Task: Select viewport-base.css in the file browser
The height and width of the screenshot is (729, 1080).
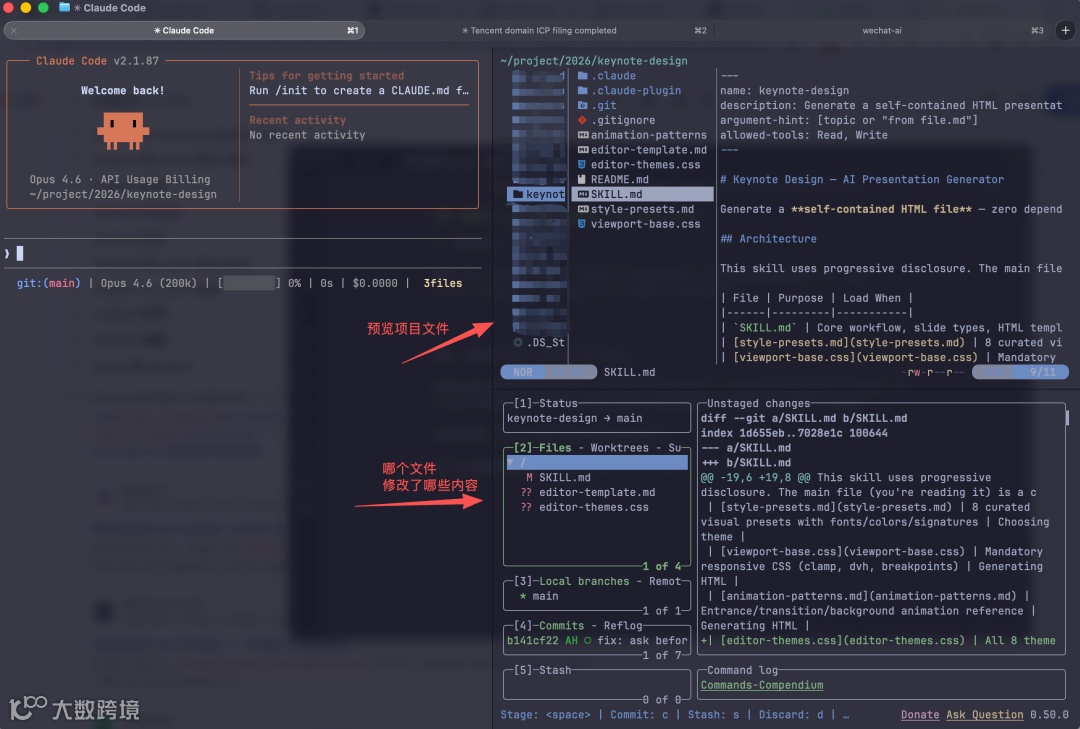Action: point(645,224)
